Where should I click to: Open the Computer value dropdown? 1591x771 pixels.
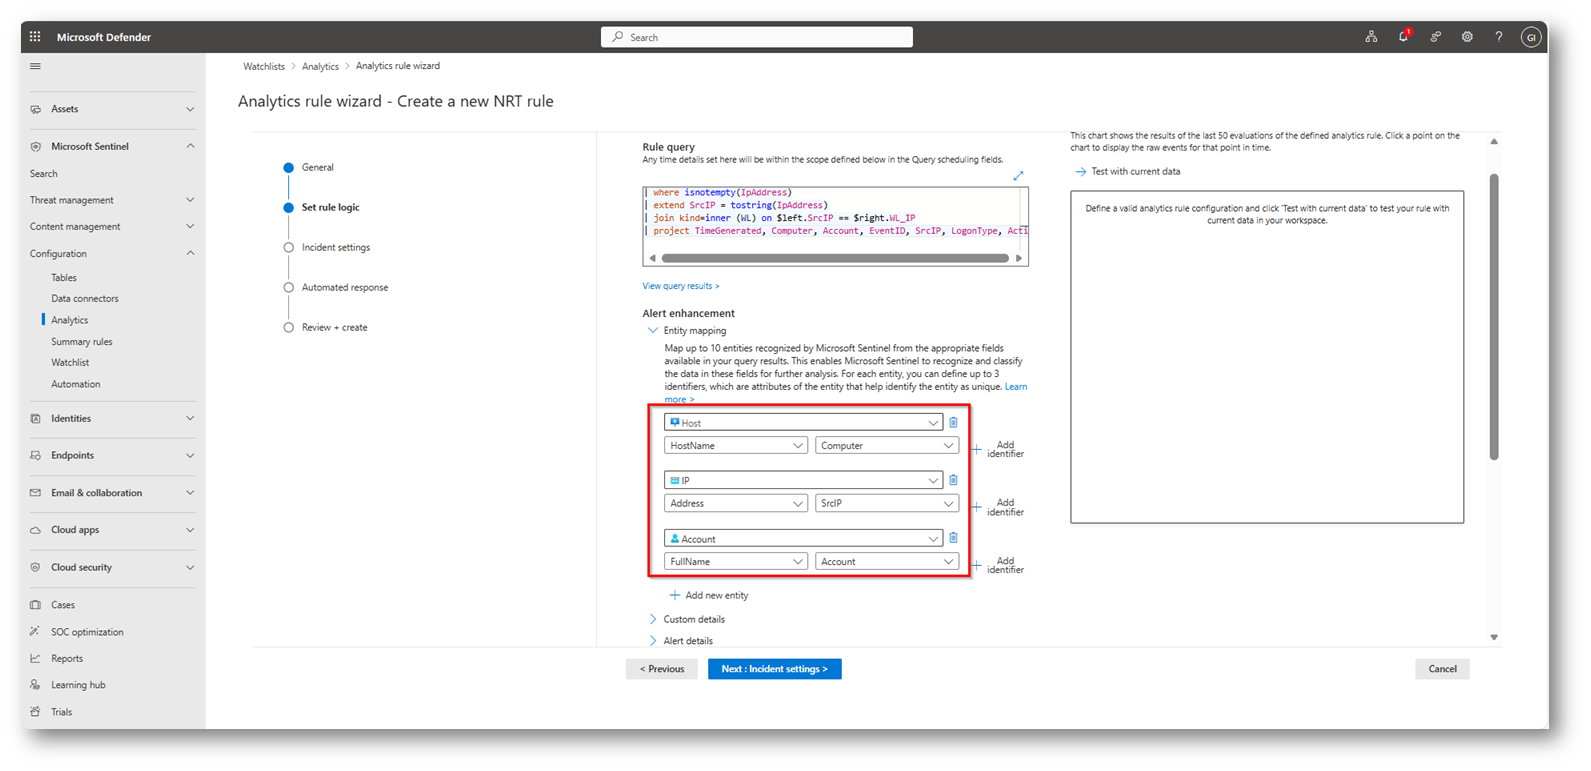(887, 446)
